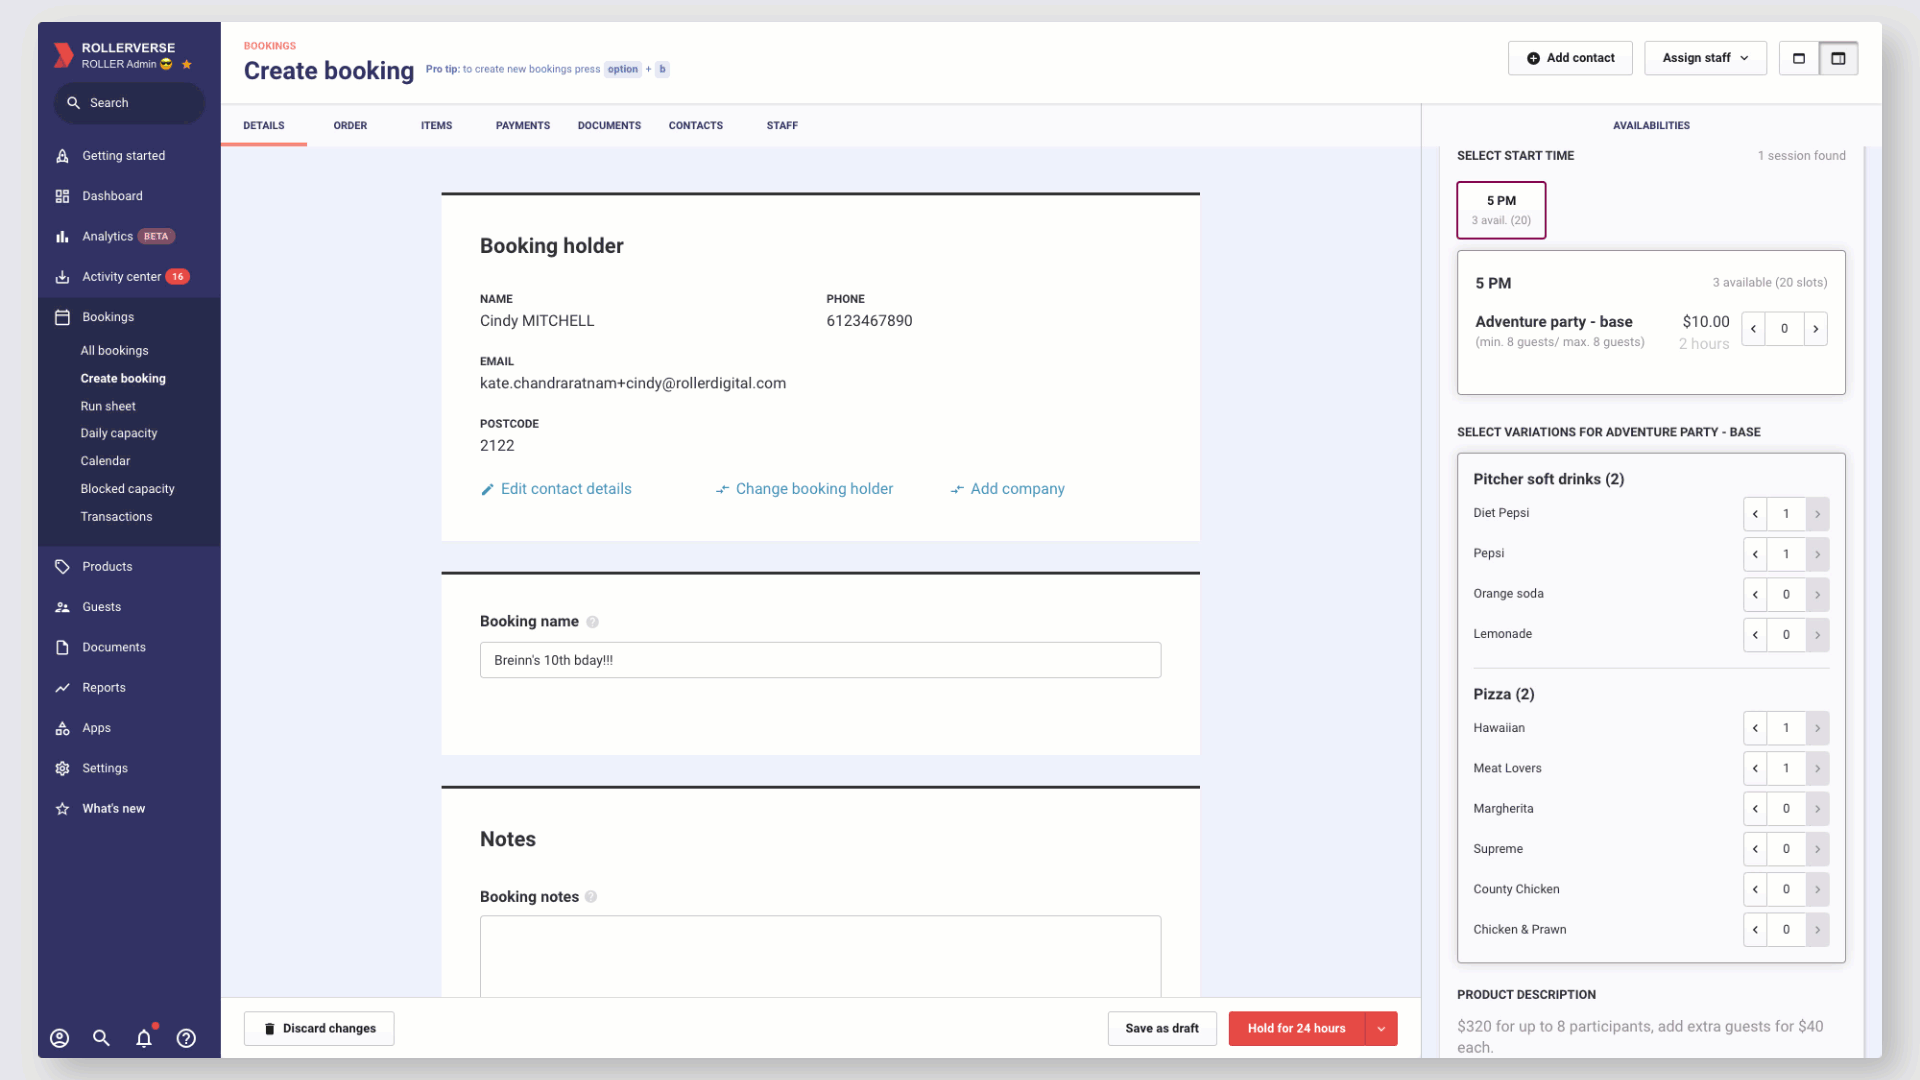
Task: Click the Booking name input field
Action: tap(820, 660)
